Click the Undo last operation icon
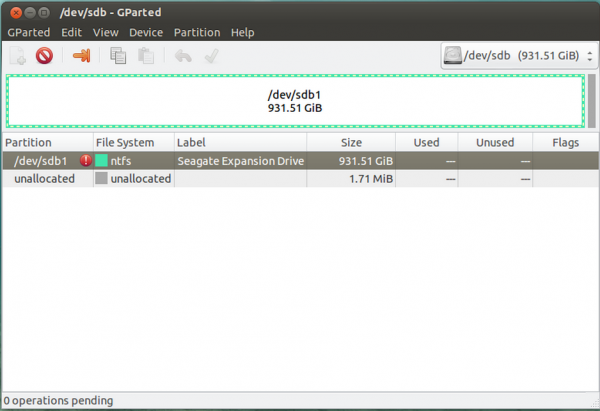 tap(182, 56)
